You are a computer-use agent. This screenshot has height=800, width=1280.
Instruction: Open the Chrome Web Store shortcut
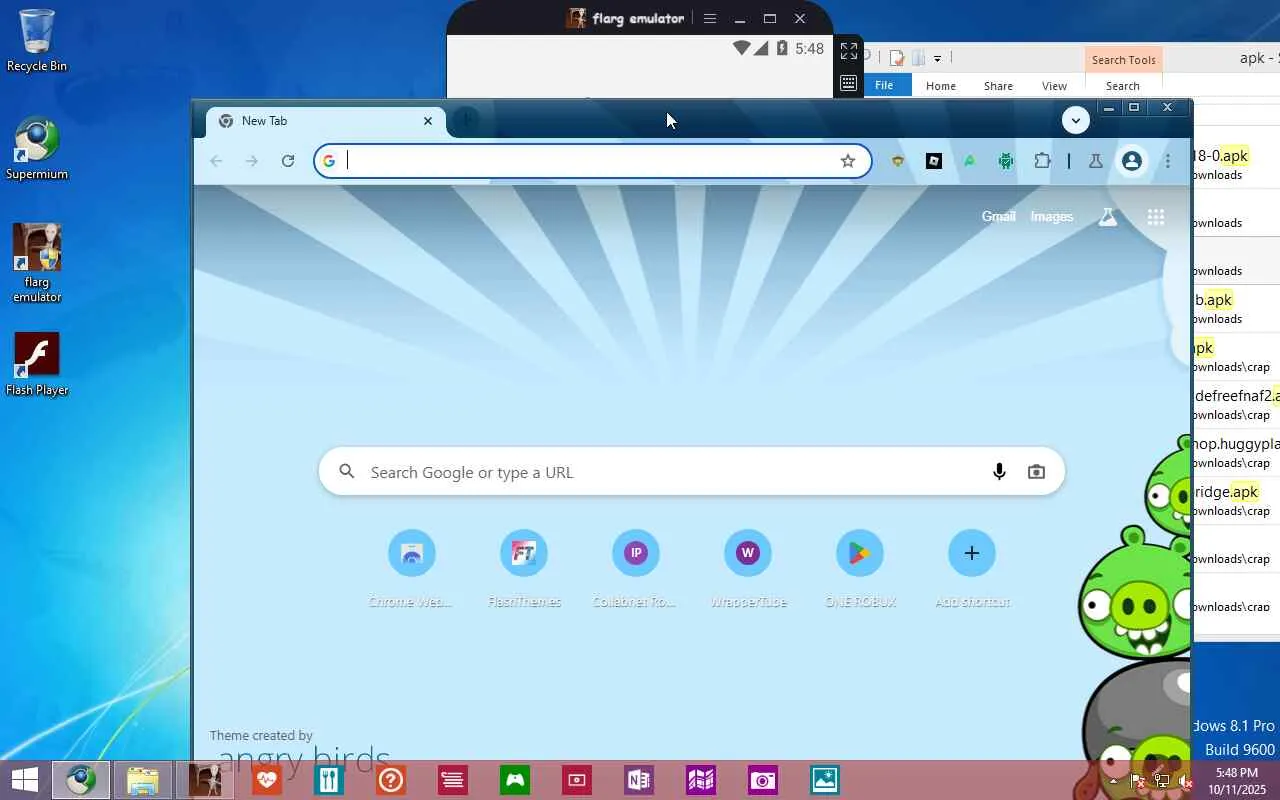click(x=412, y=568)
